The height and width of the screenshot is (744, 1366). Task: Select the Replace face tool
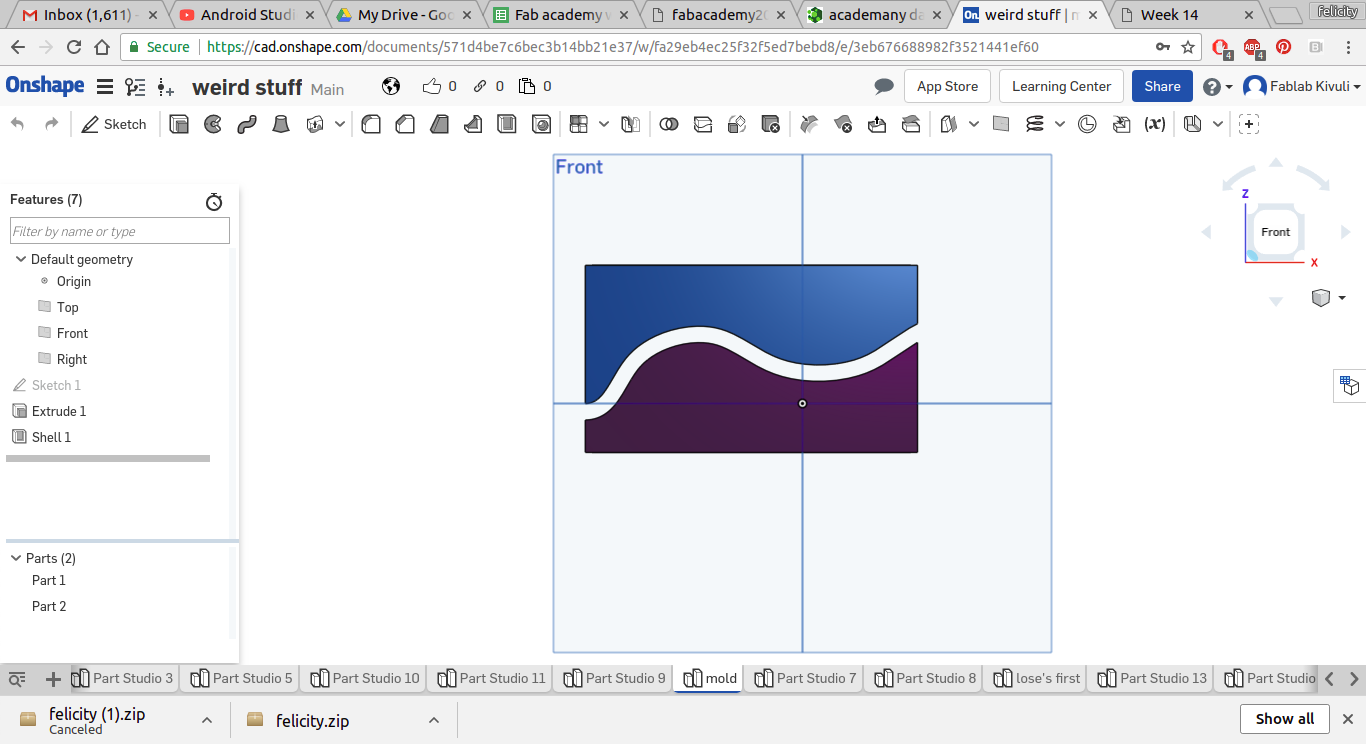tap(911, 124)
